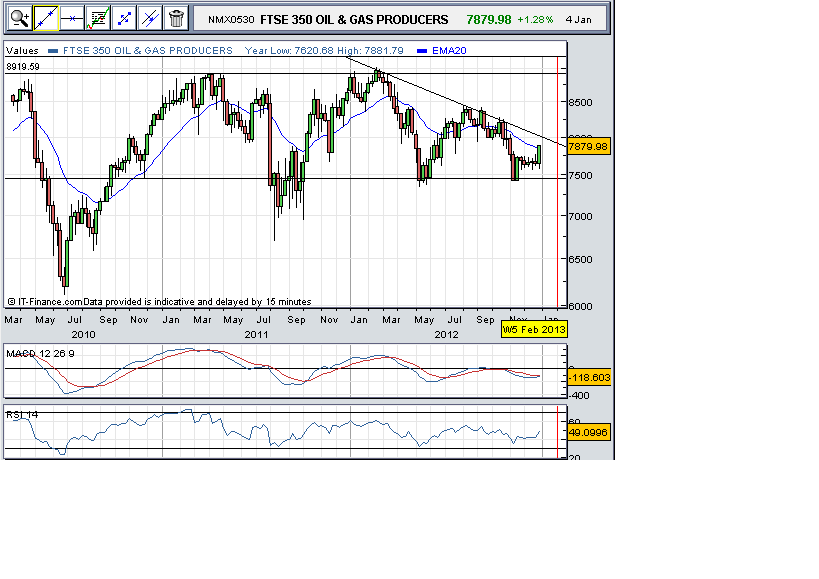Click the IT-Finance.com data attribution text
The image size is (819, 579).
point(160,300)
